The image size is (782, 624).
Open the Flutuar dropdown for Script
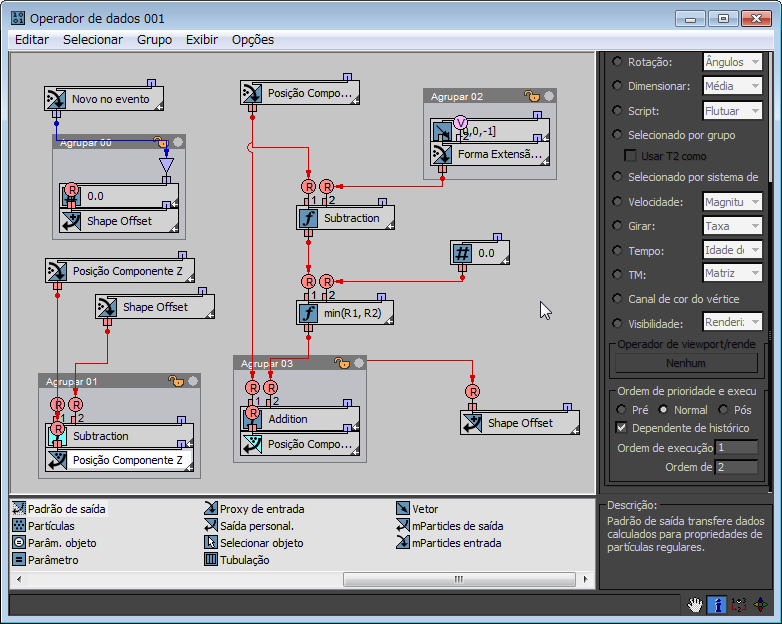click(732, 111)
